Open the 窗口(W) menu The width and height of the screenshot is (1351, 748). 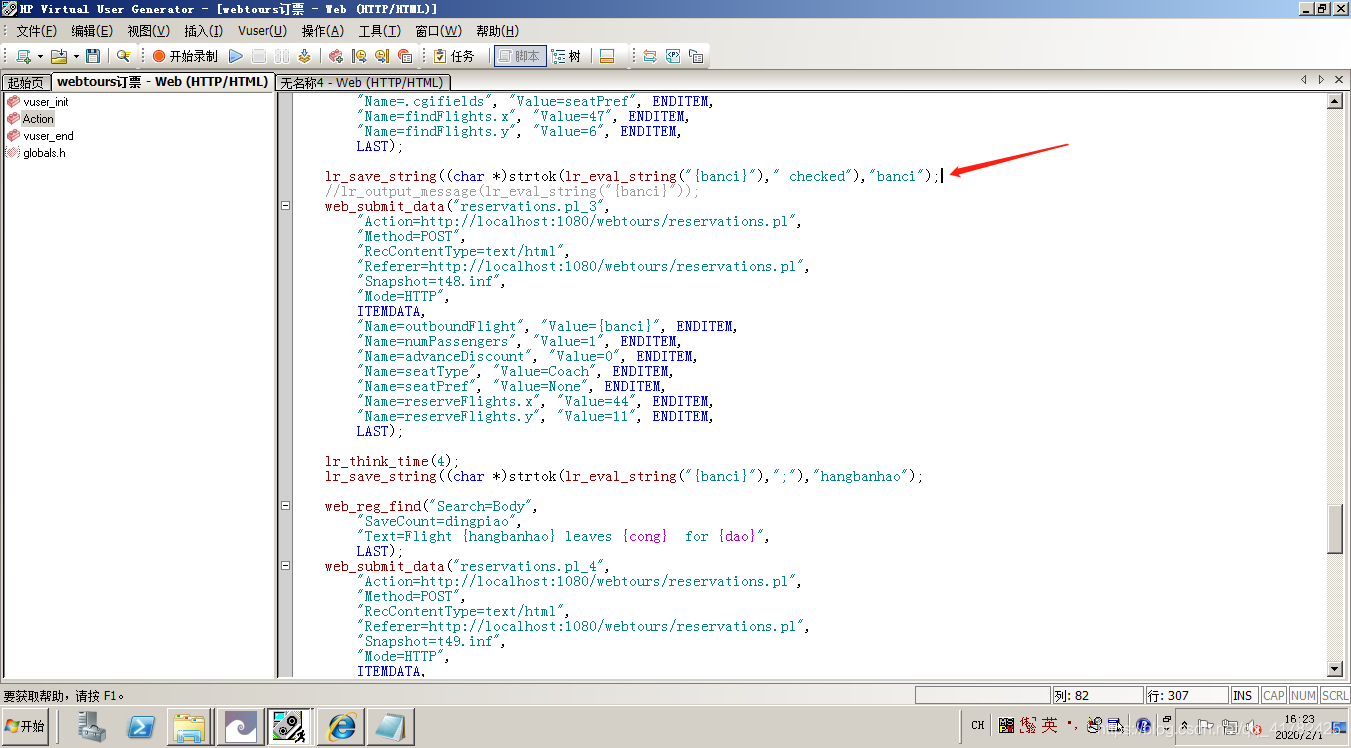(x=438, y=31)
